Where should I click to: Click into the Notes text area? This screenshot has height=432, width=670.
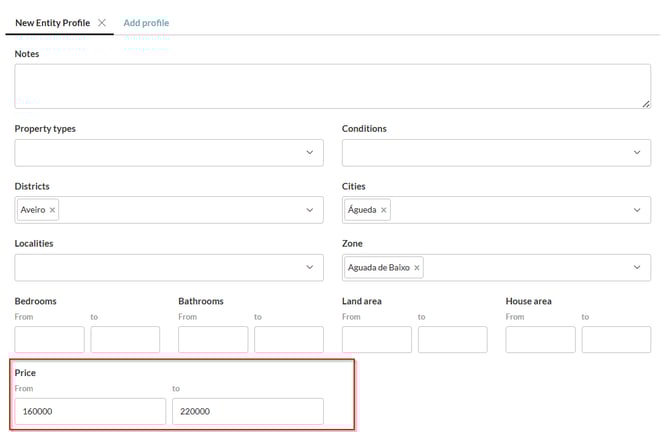point(332,86)
